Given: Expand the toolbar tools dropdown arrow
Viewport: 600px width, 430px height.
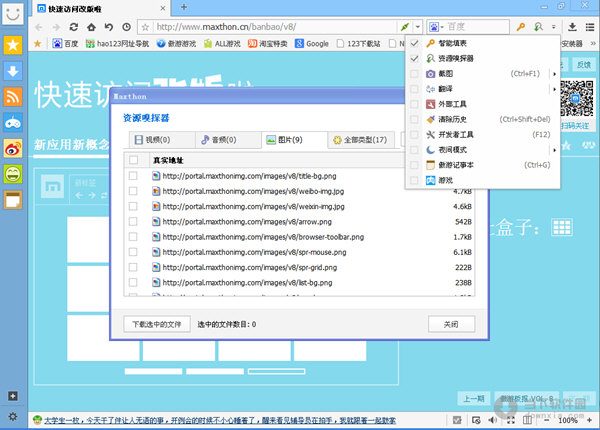Looking at the screenshot, I should (553, 27).
